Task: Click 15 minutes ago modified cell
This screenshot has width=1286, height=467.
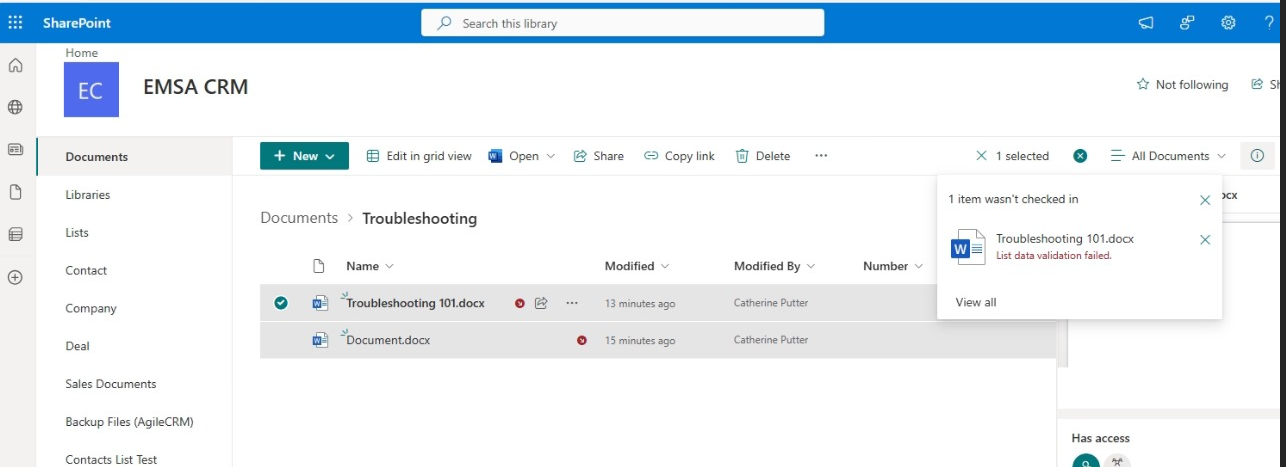Action: pyautogui.click(x=640, y=341)
